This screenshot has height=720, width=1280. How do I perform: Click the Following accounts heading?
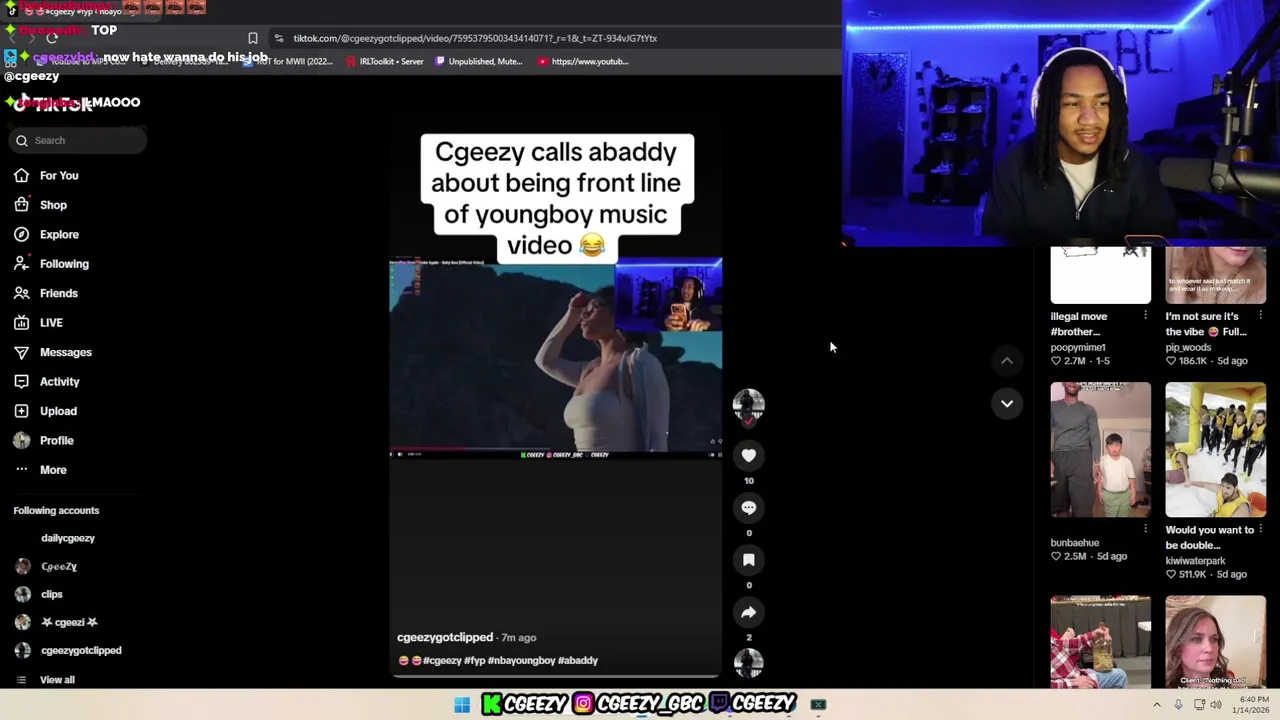[56, 511]
